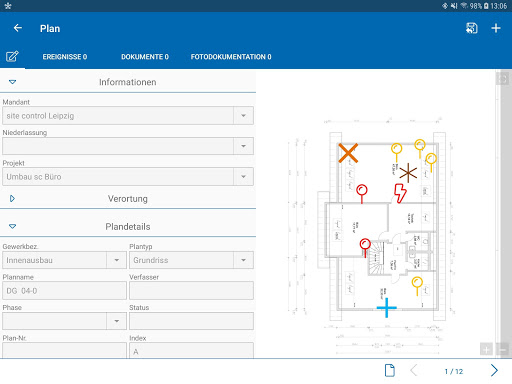Select the red lightning bolt marker

click(400, 193)
